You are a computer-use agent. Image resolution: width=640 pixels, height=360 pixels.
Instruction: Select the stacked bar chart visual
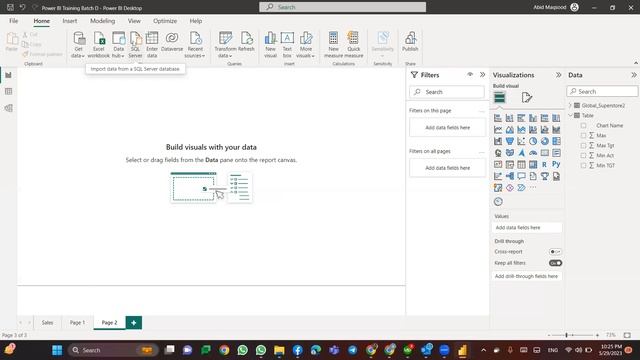[498, 118]
